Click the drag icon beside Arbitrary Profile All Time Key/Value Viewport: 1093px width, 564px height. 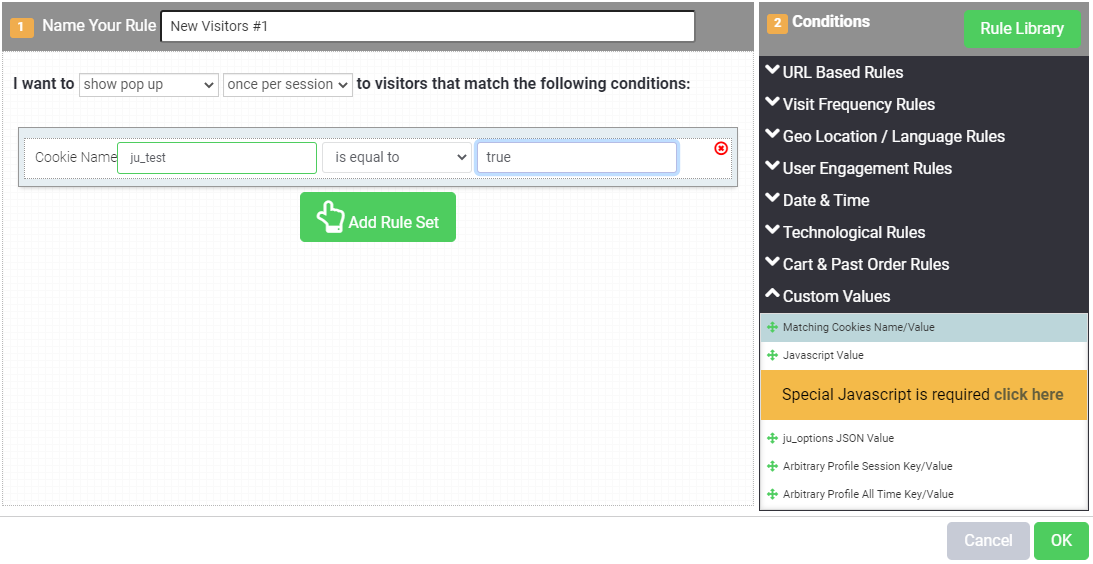[772, 494]
